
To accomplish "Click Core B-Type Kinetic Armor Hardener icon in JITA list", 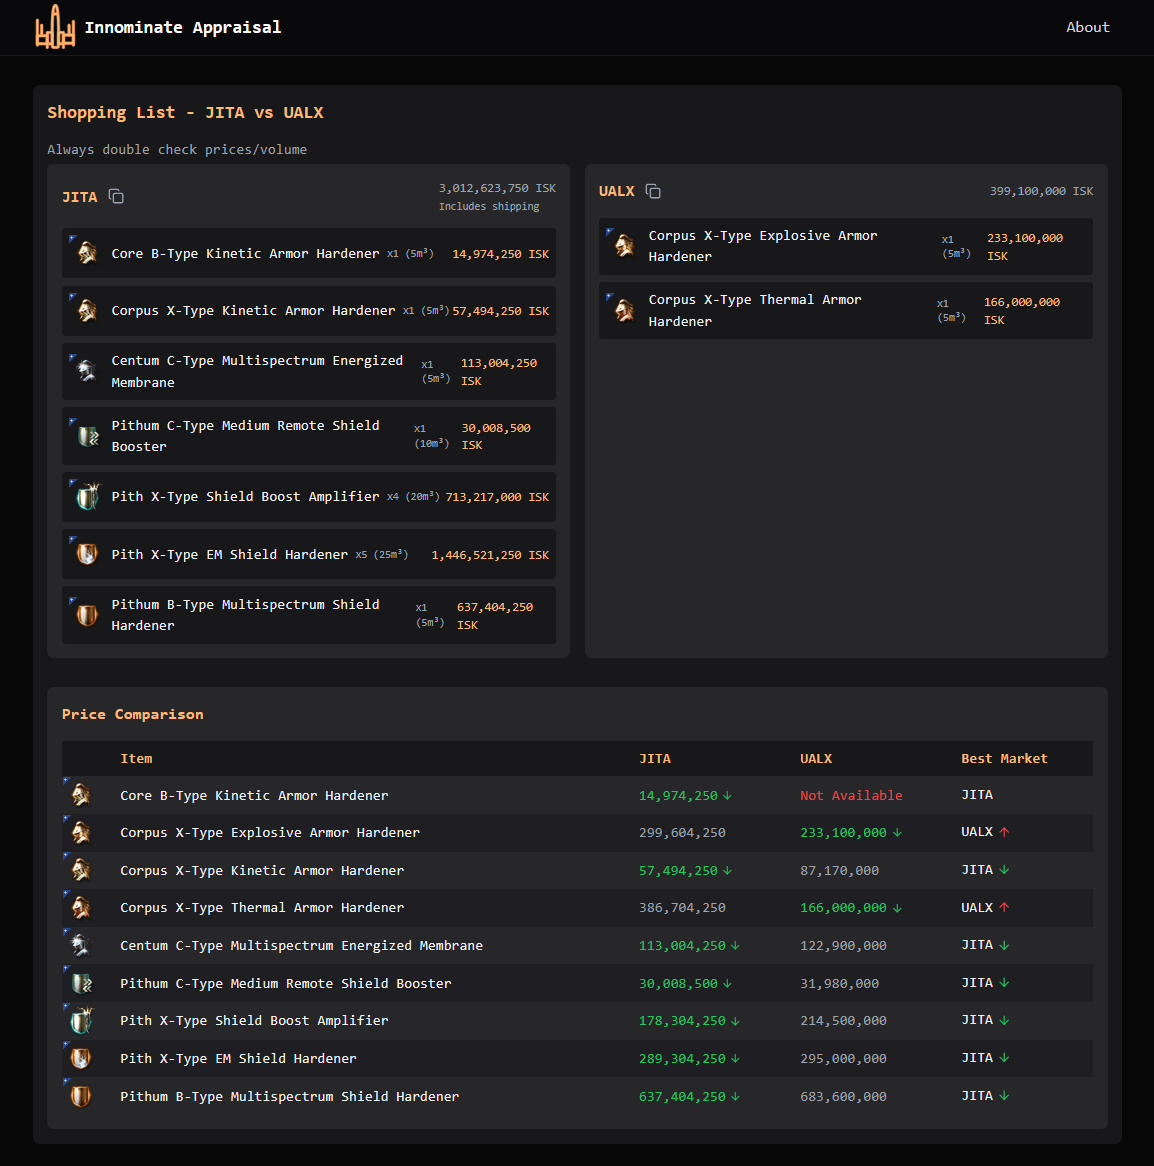I will [x=87, y=253].
